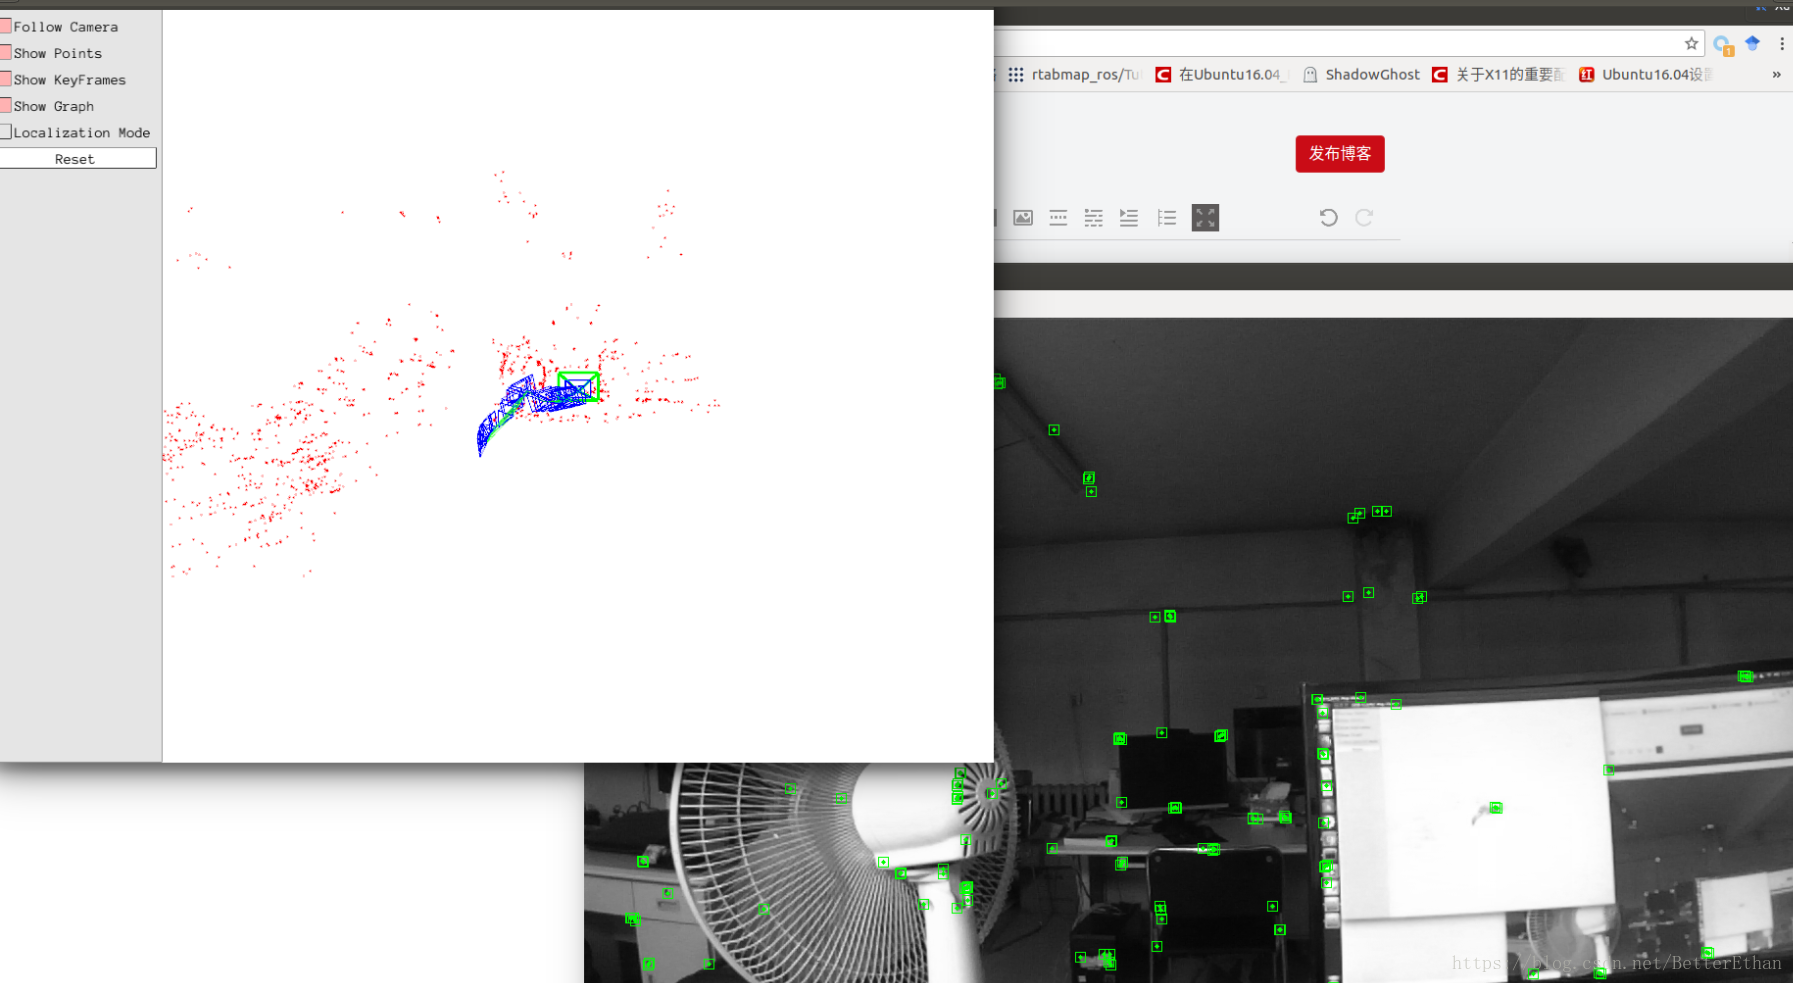Toggle the Show Points checkbox
Image resolution: width=1793 pixels, height=983 pixels.
coord(6,52)
